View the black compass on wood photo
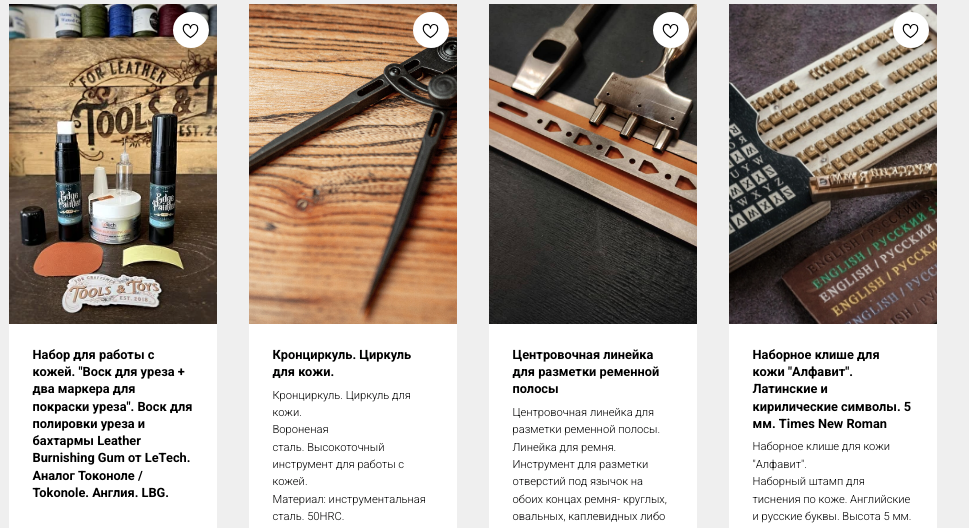Image resolution: width=969 pixels, height=528 pixels. coord(353,164)
